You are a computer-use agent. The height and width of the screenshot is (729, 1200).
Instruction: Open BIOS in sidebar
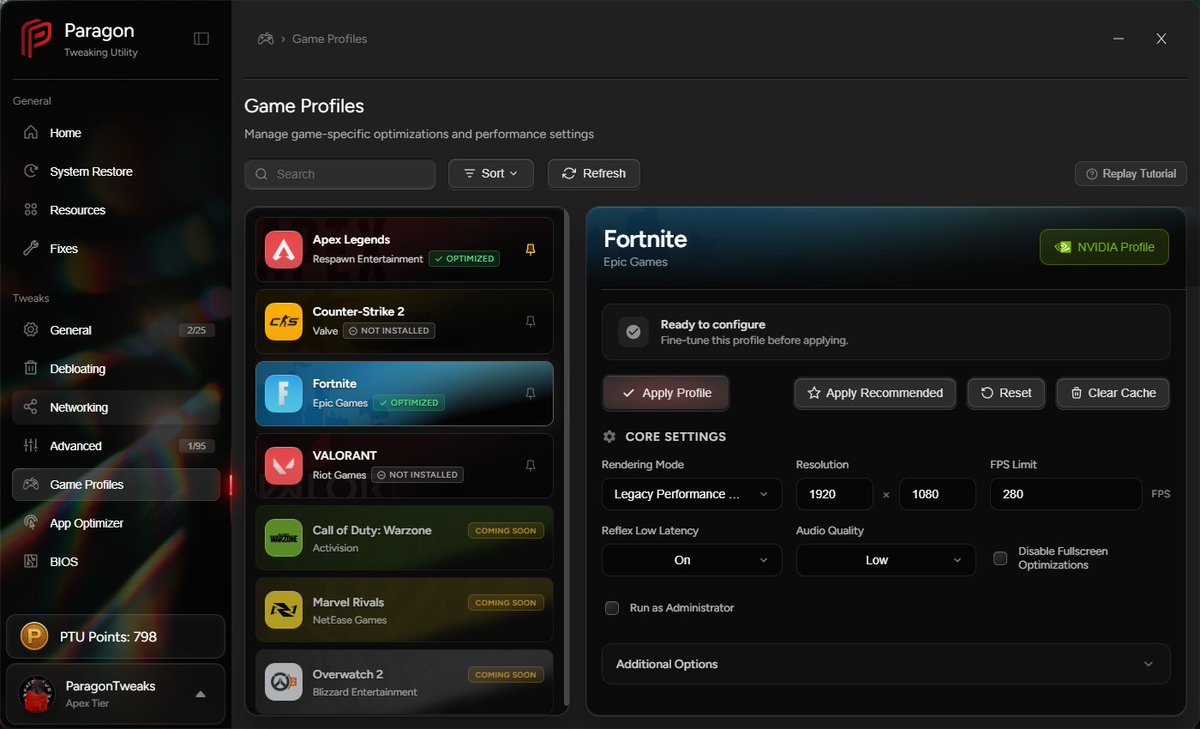point(116,562)
